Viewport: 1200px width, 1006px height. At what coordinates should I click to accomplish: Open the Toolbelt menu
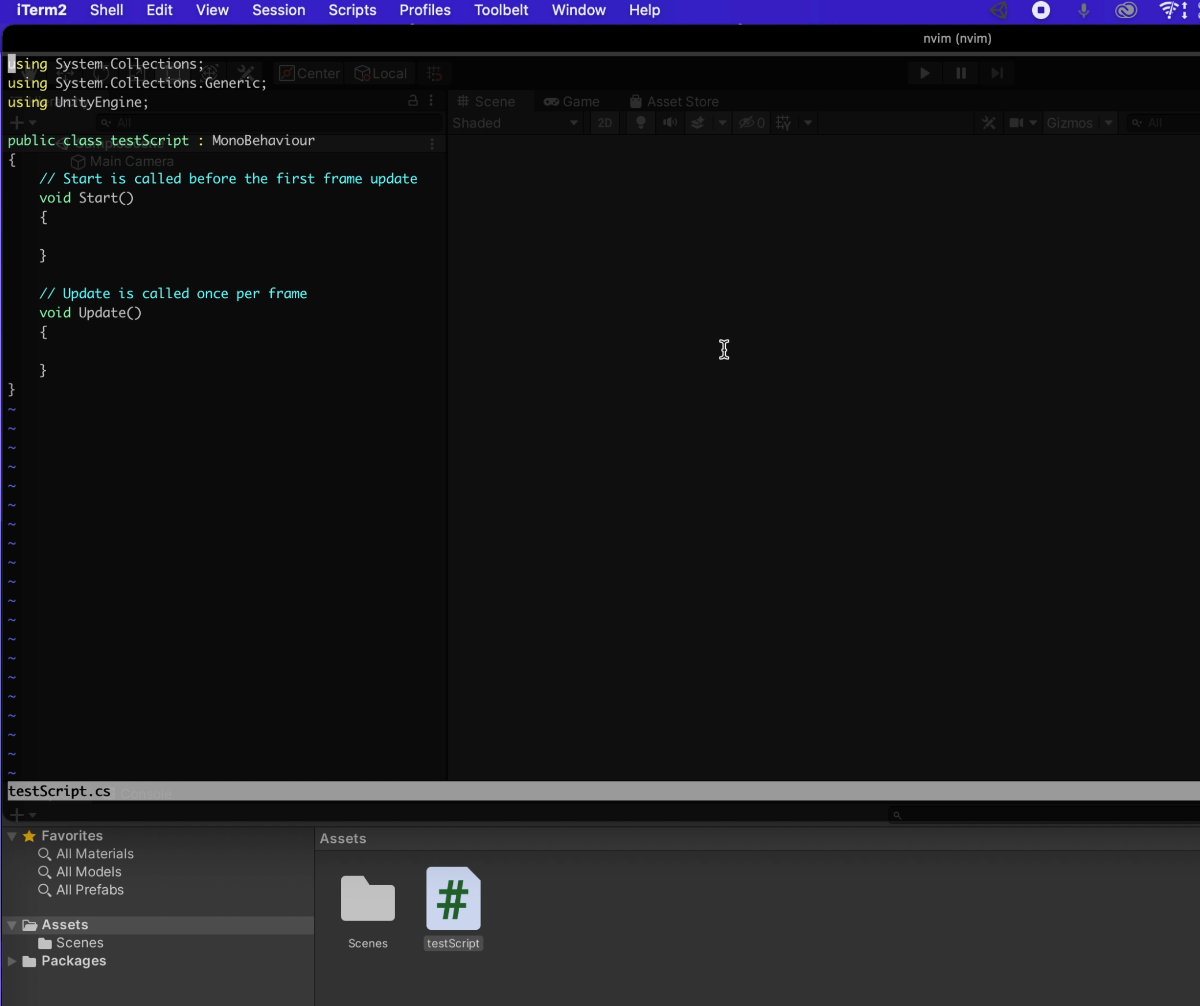[x=502, y=10]
